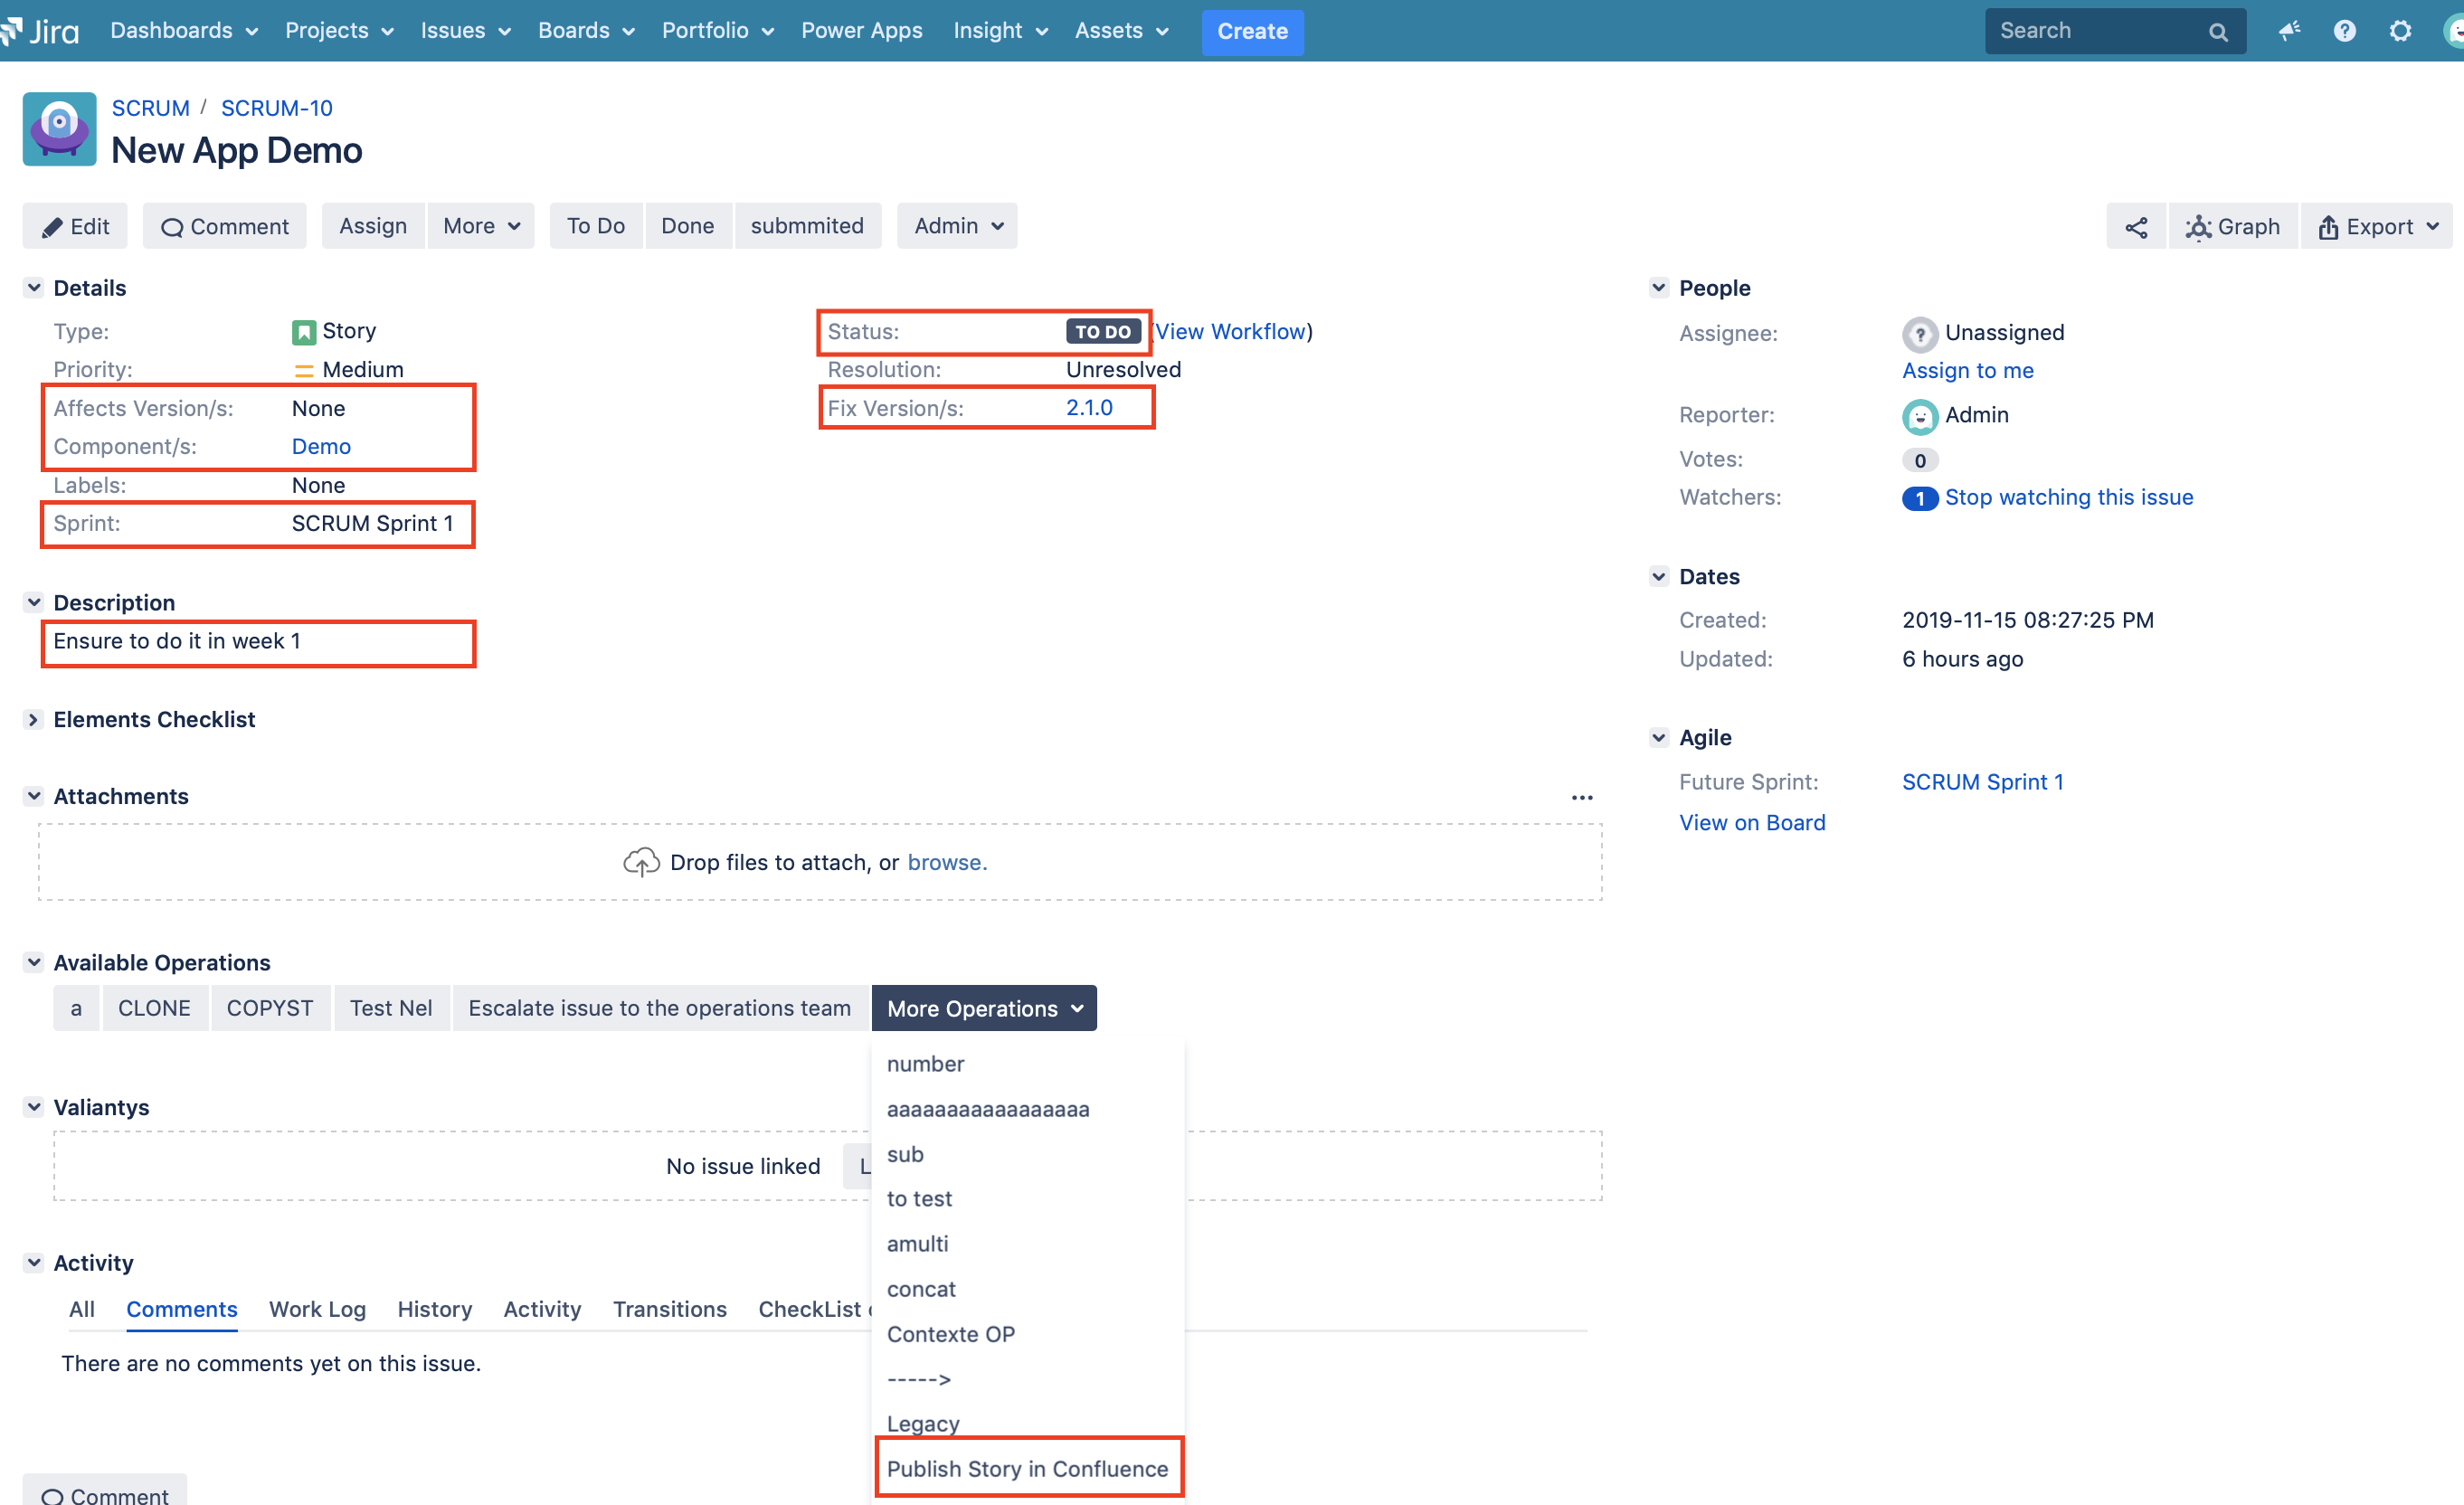2464x1505 pixels.
Task: Click Stop watching this issue link
Action: click(2068, 497)
